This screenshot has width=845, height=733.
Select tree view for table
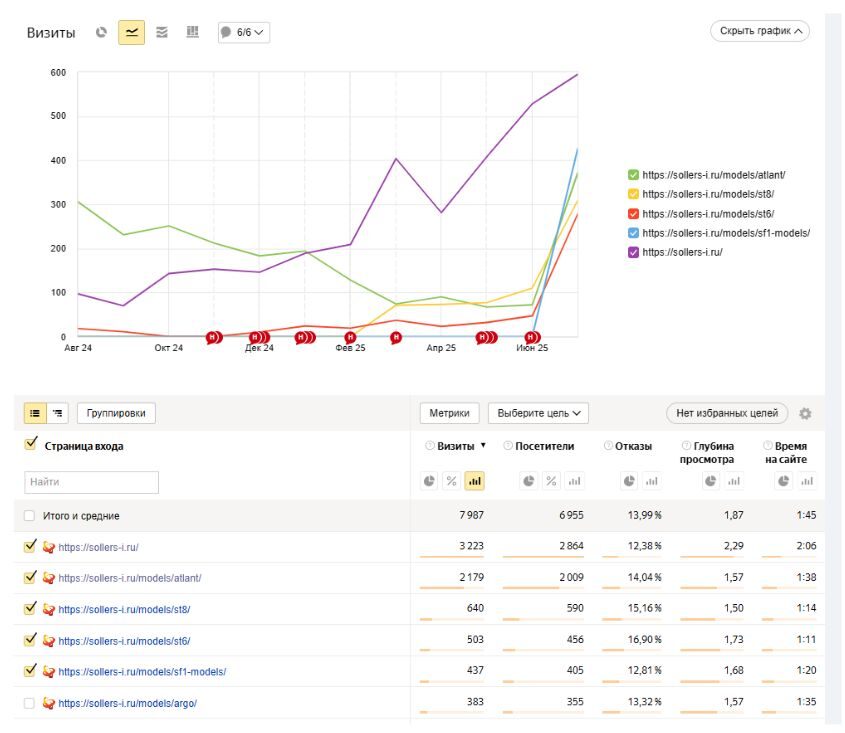click(57, 413)
